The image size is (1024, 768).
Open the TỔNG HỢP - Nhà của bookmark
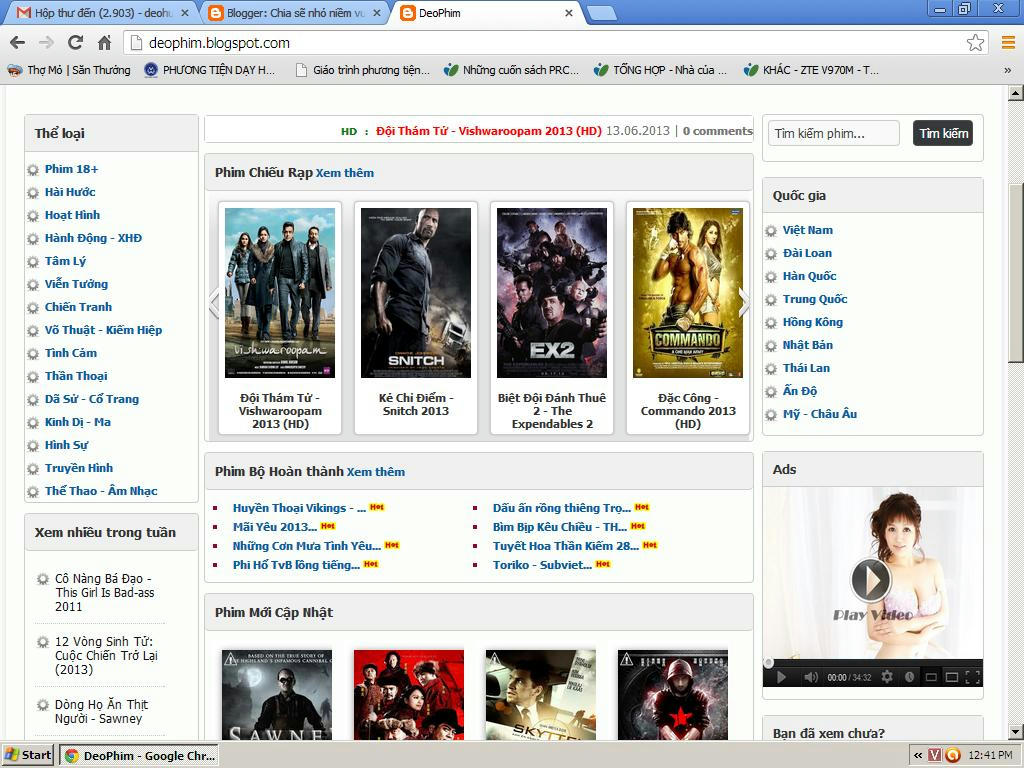pyautogui.click(x=660, y=70)
